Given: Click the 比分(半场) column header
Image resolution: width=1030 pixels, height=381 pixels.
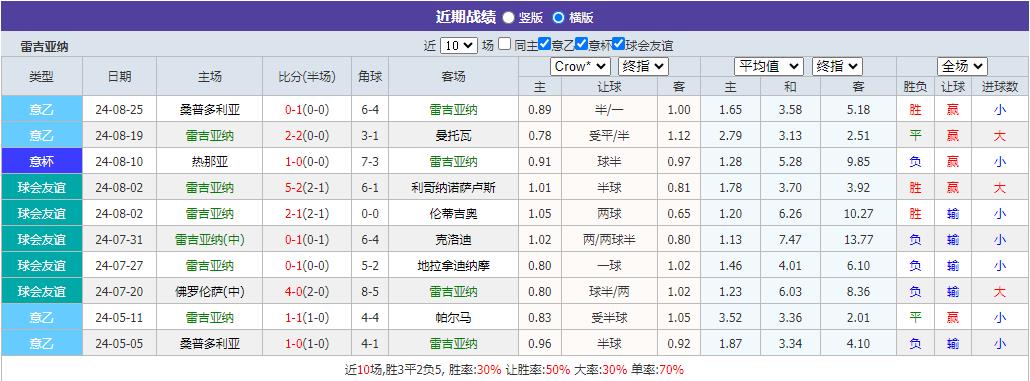Looking at the screenshot, I should [x=307, y=76].
